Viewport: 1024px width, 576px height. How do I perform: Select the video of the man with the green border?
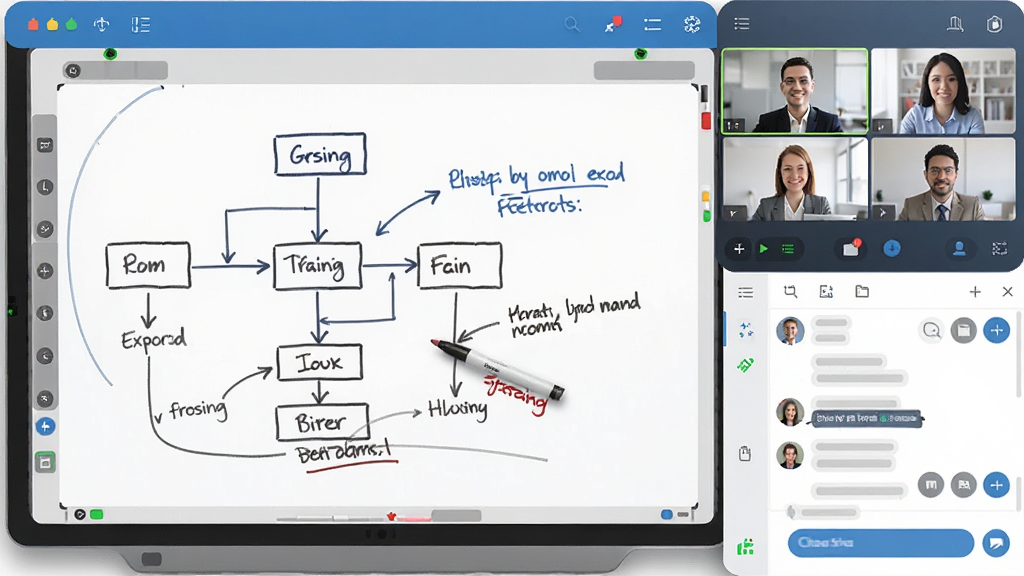coord(795,91)
